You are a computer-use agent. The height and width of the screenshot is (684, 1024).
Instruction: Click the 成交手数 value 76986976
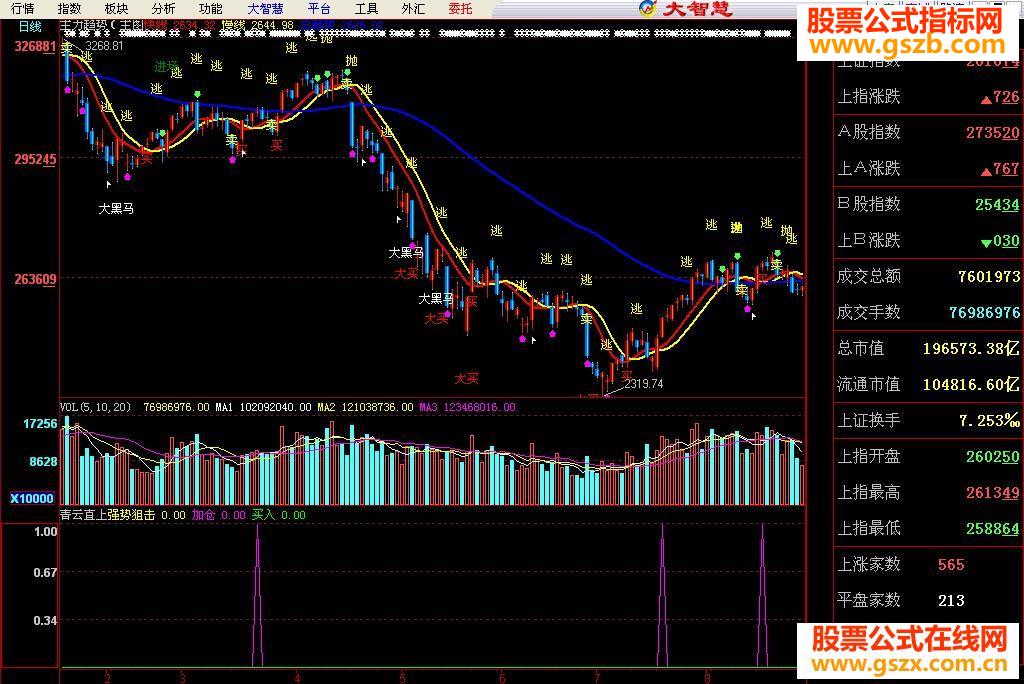(x=984, y=313)
